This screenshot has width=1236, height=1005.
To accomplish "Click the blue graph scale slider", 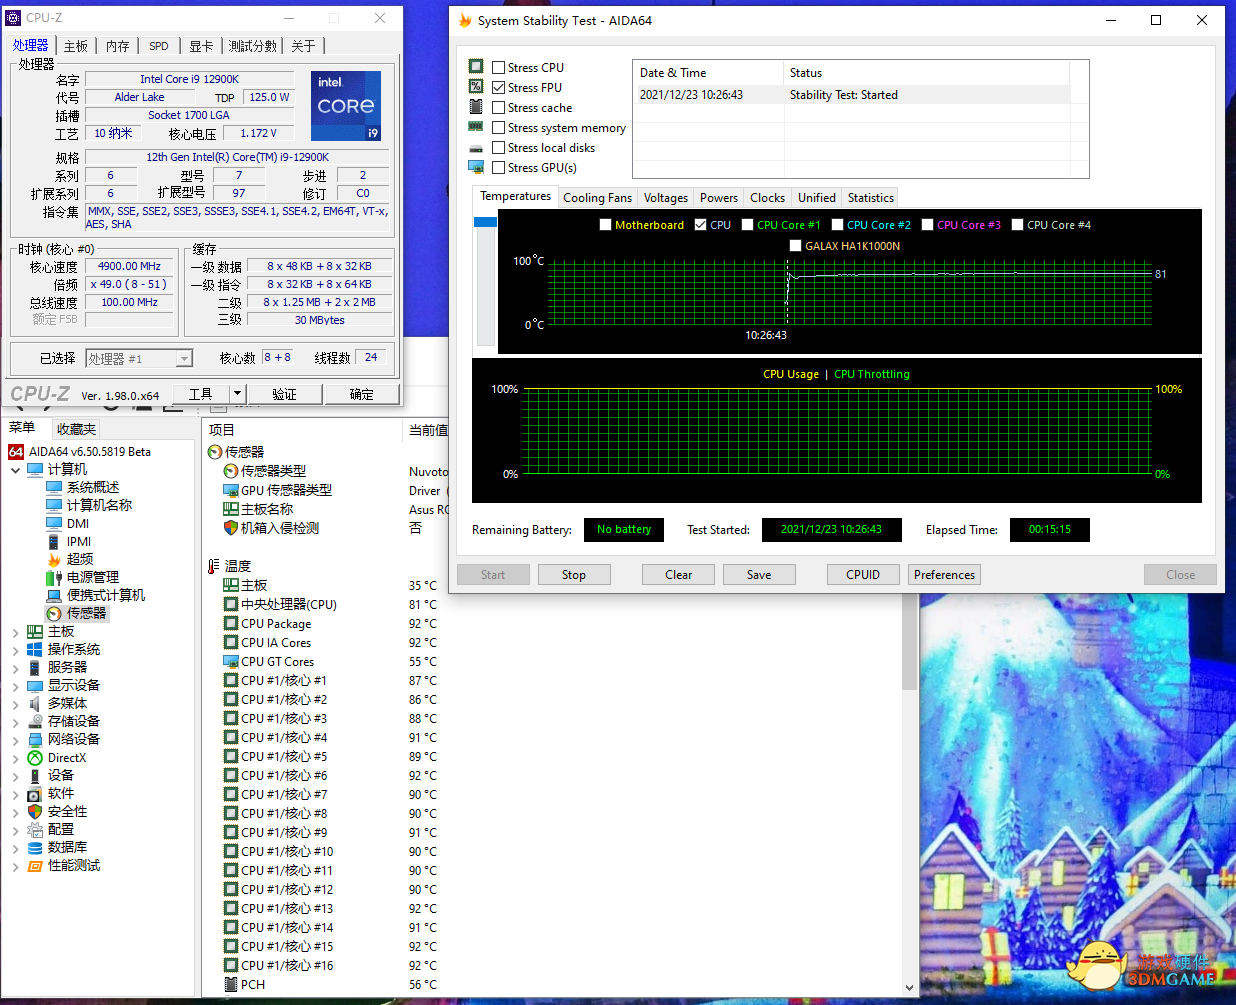I will tap(485, 222).
